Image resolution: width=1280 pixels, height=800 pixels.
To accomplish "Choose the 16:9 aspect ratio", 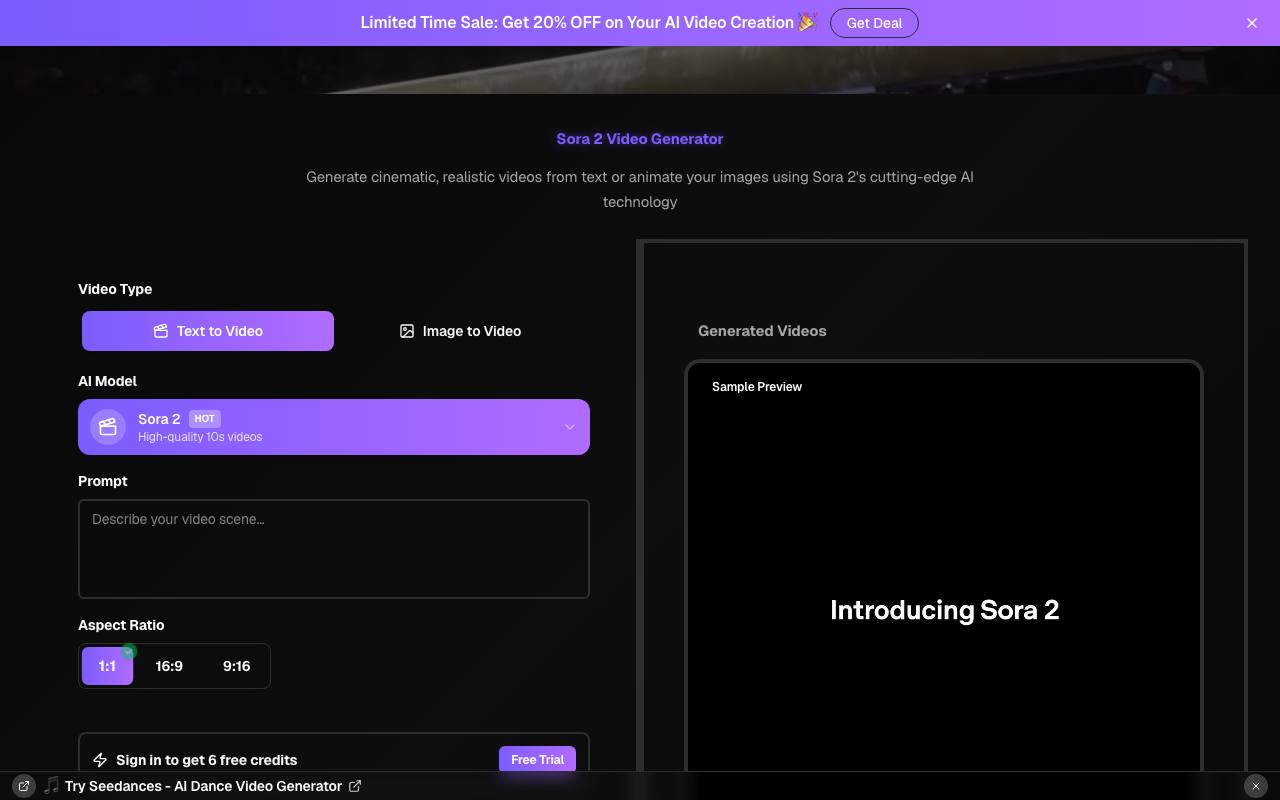I will [169, 666].
